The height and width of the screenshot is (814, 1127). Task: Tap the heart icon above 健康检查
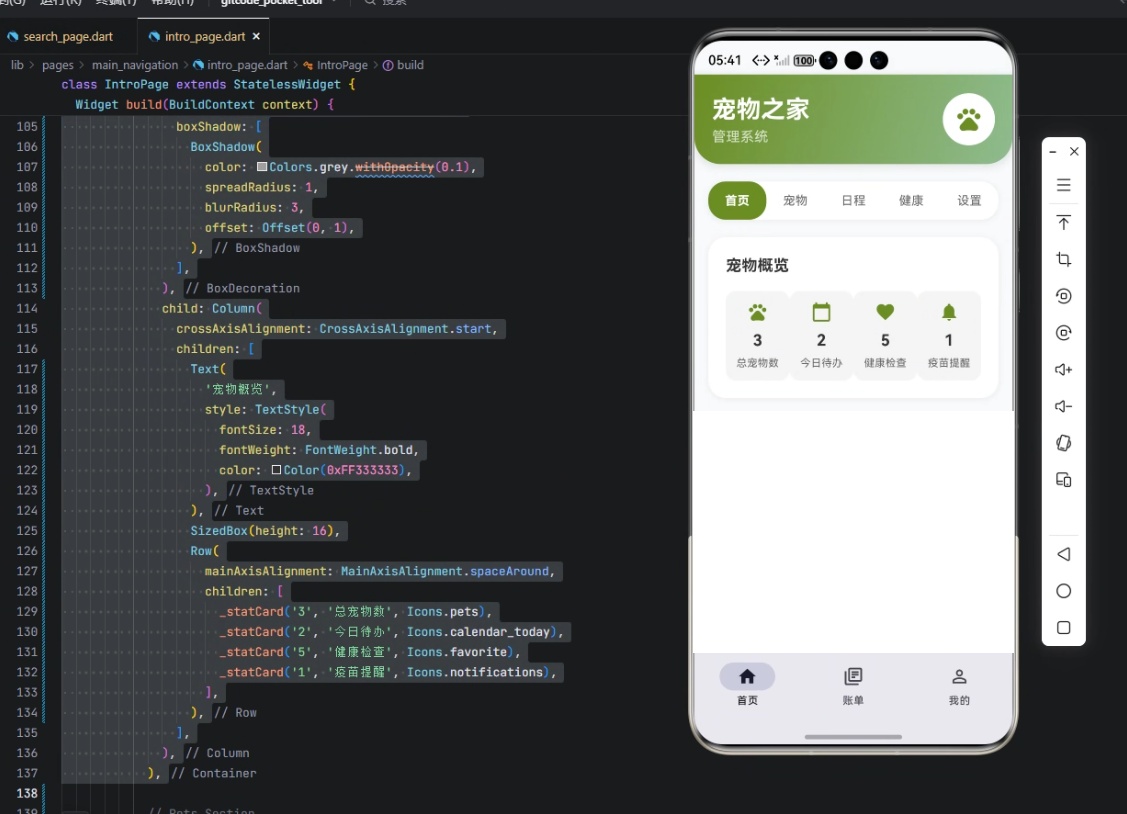[885, 312]
